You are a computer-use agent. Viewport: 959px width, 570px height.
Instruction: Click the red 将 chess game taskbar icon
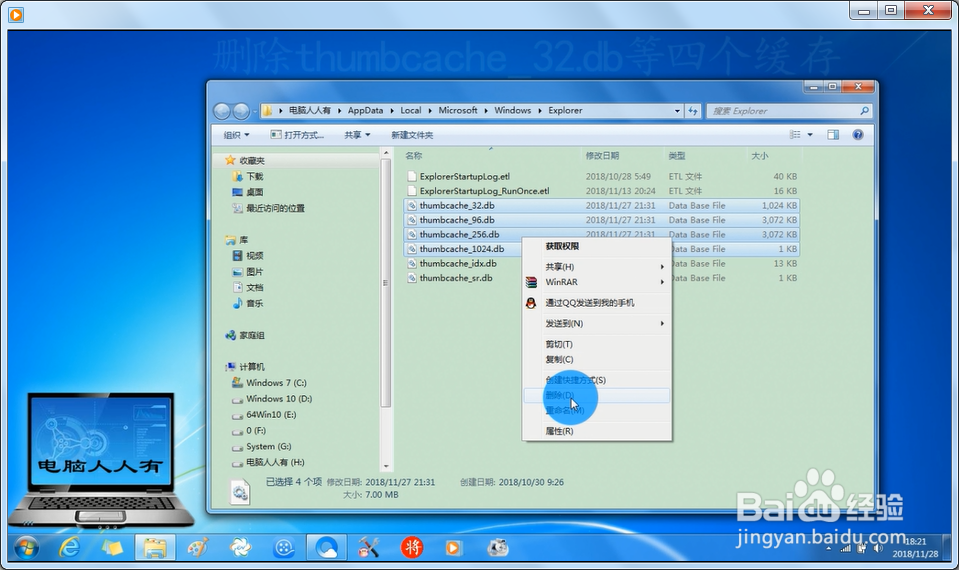pos(412,547)
